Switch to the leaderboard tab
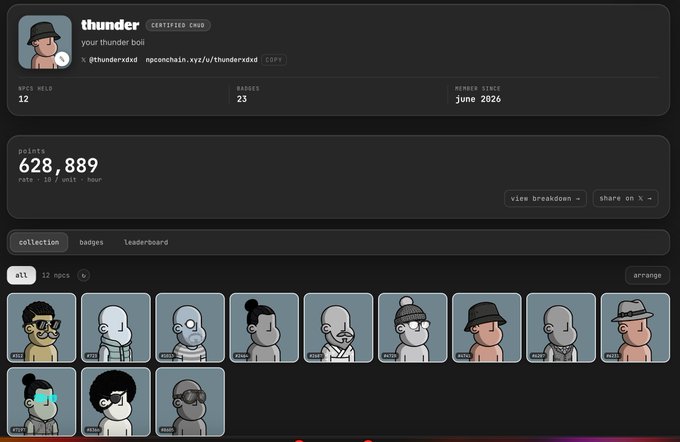Image resolution: width=680 pixels, height=442 pixels. point(146,242)
